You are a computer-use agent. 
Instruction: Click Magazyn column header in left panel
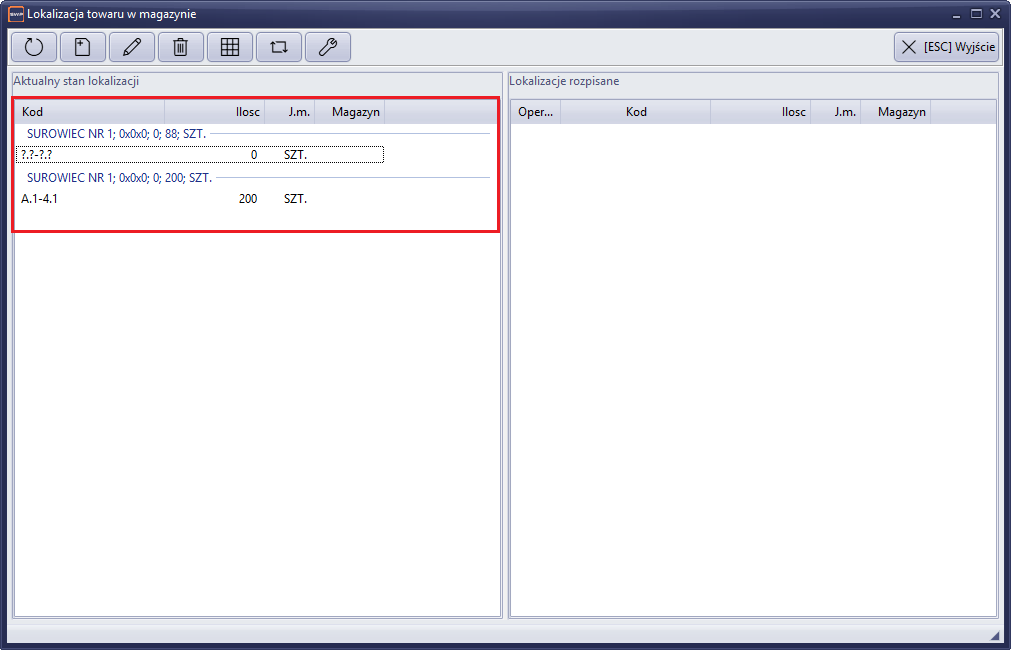coord(350,112)
